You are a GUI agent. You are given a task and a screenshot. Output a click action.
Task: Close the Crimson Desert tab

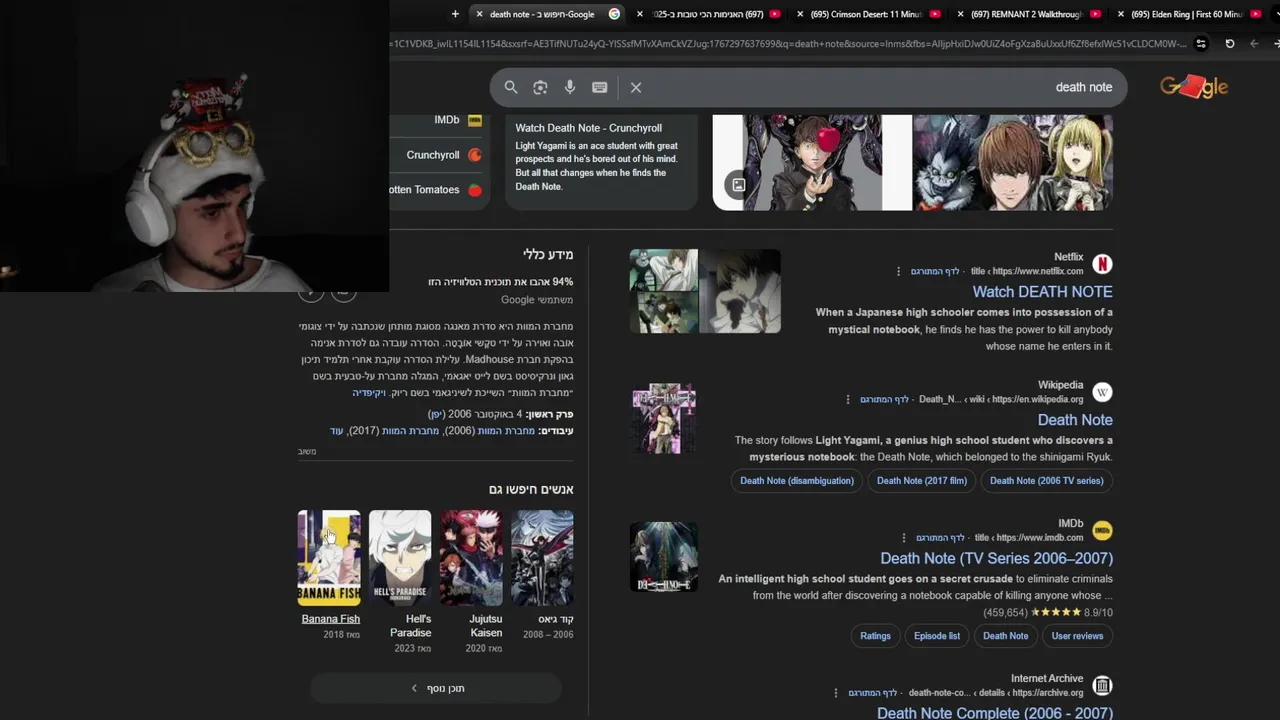coord(801,14)
